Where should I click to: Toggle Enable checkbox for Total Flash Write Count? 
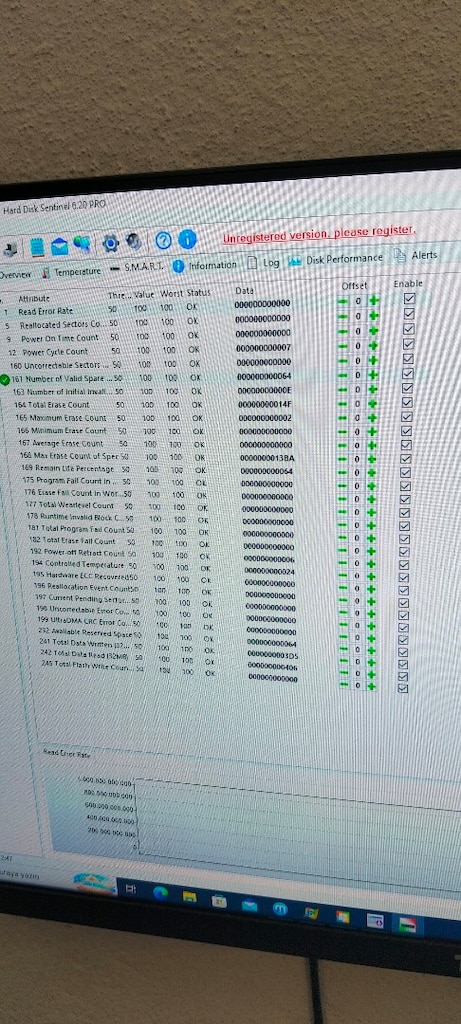click(x=403, y=688)
